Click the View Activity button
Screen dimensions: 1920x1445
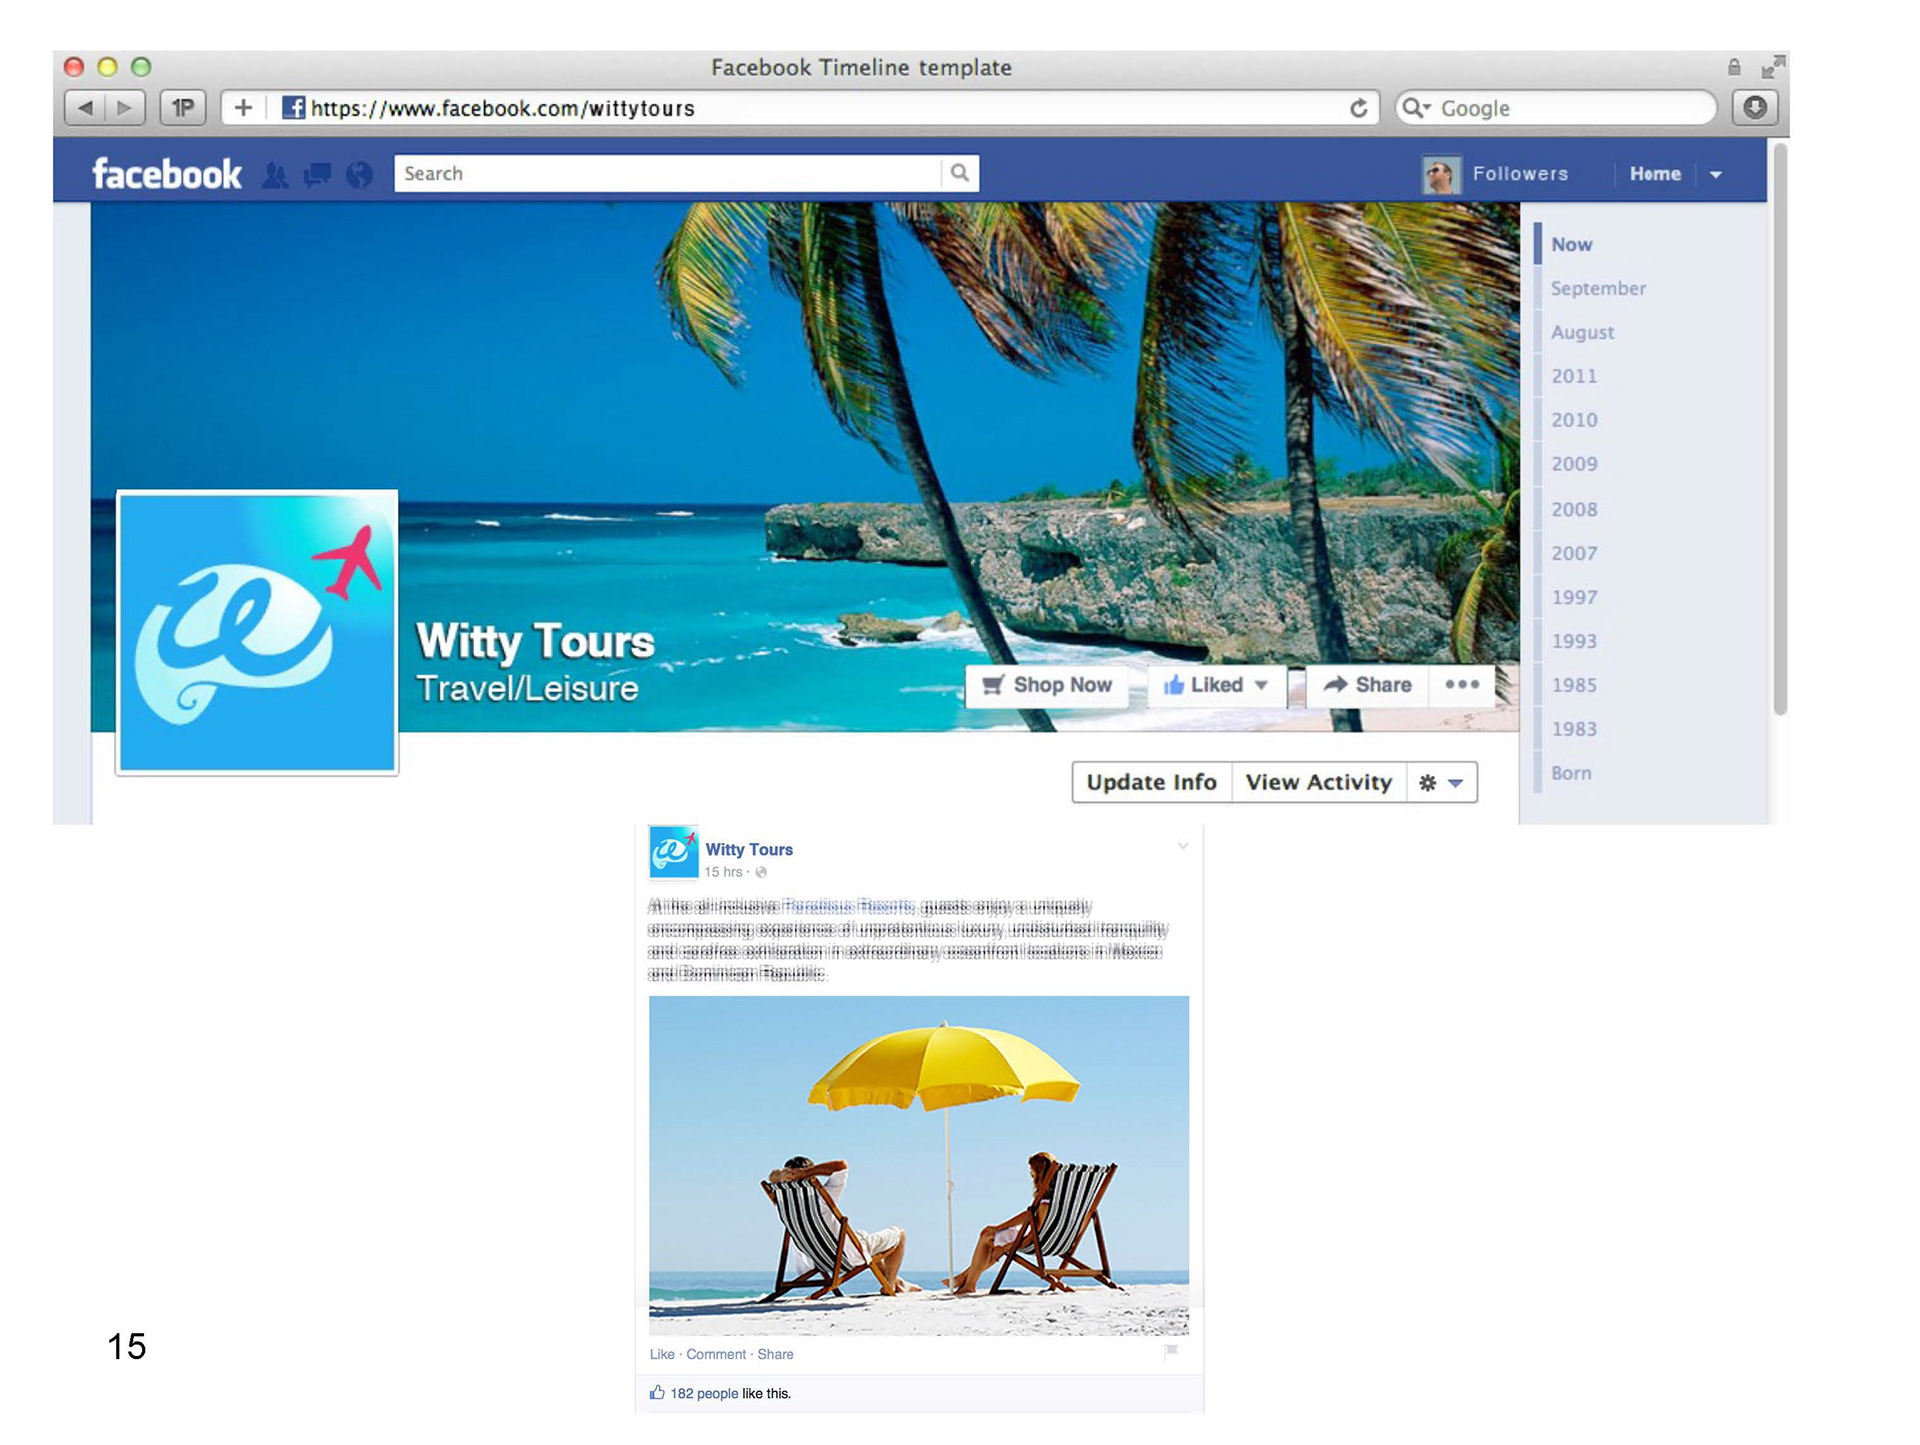click(1319, 782)
